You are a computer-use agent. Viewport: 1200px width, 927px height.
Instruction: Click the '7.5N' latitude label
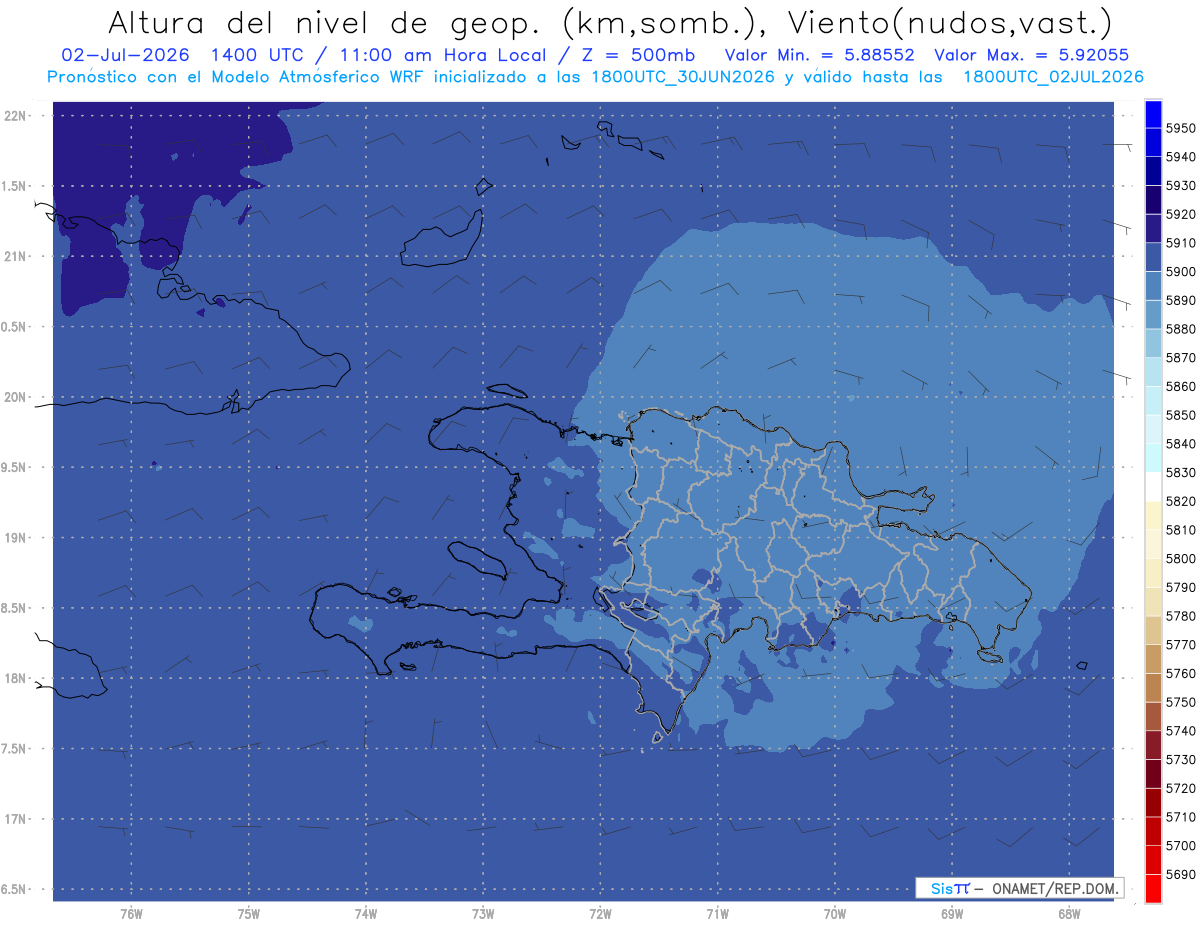tap(15, 749)
